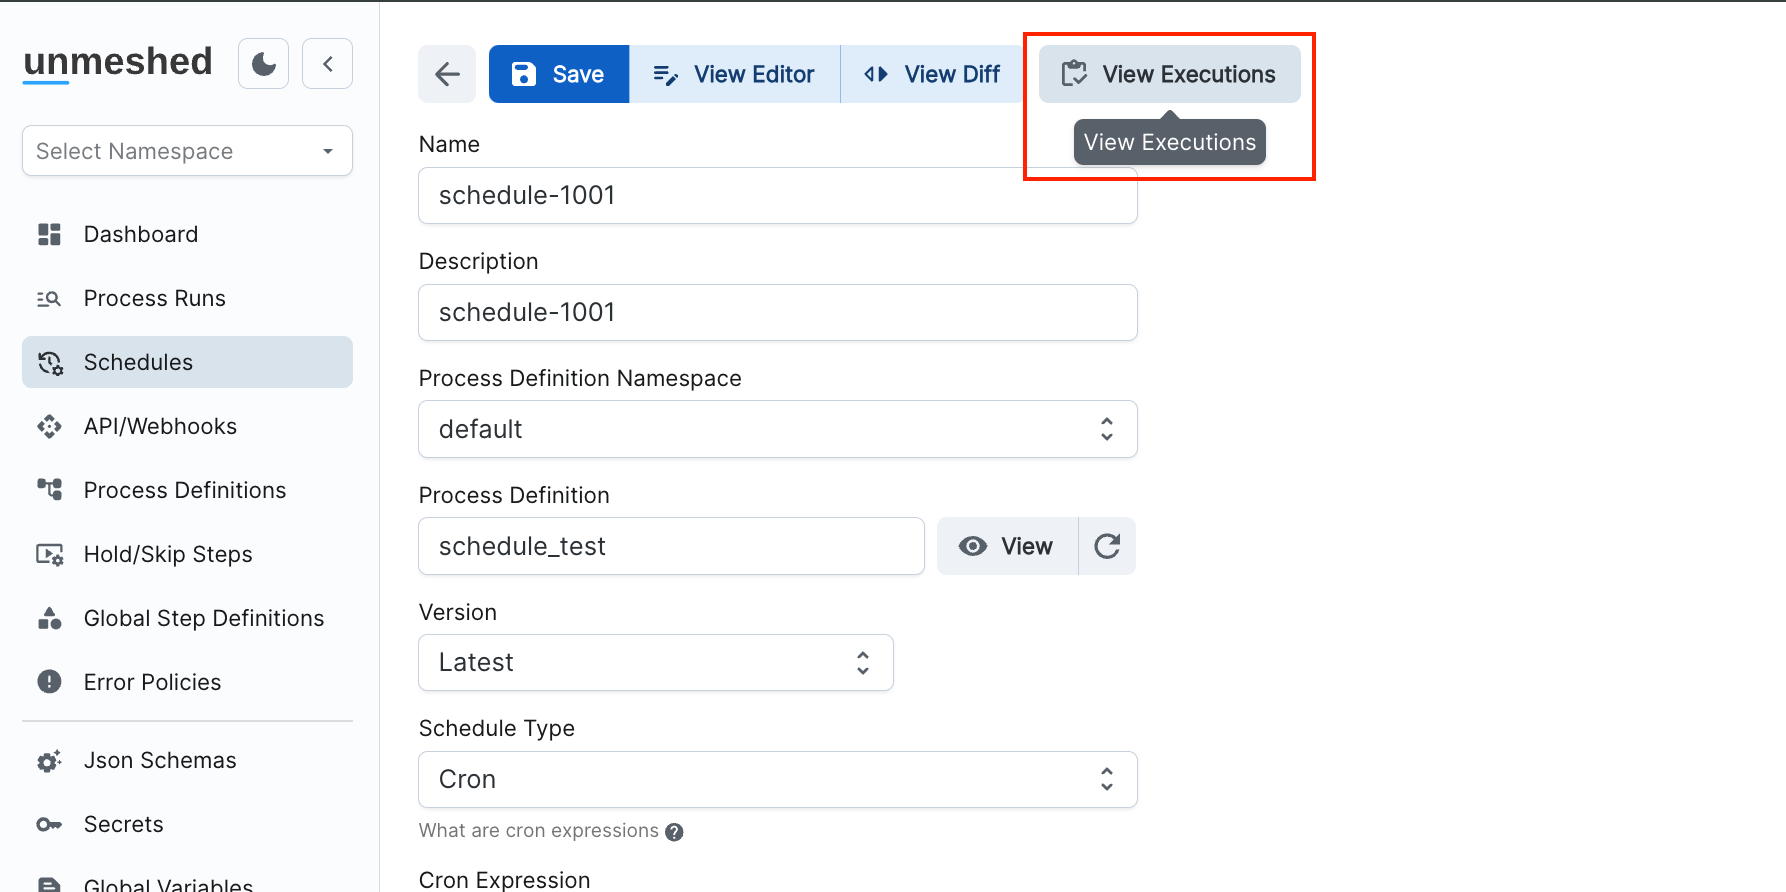Toggle dark mode with the moon icon
Viewport: 1786px width, 892px height.
[264, 64]
